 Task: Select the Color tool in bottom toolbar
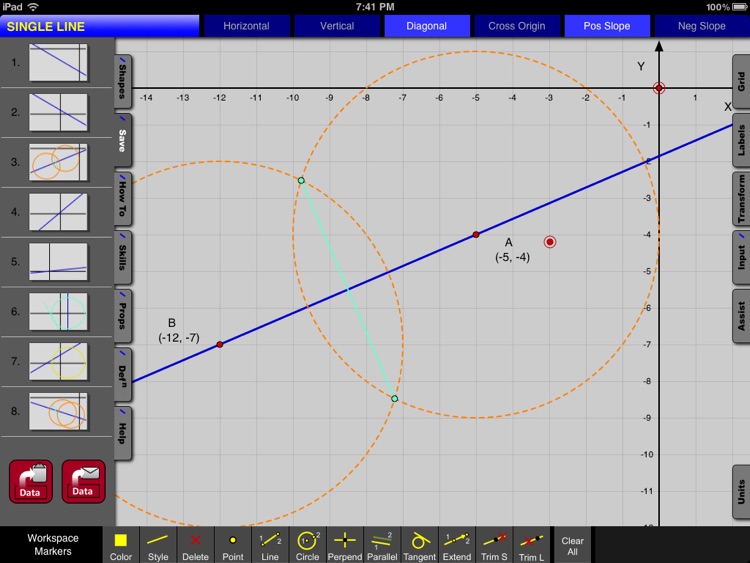[121, 545]
